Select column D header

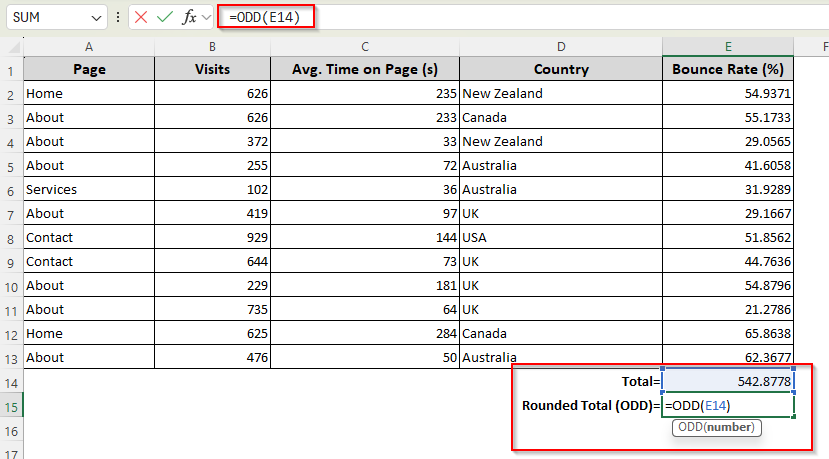561,47
